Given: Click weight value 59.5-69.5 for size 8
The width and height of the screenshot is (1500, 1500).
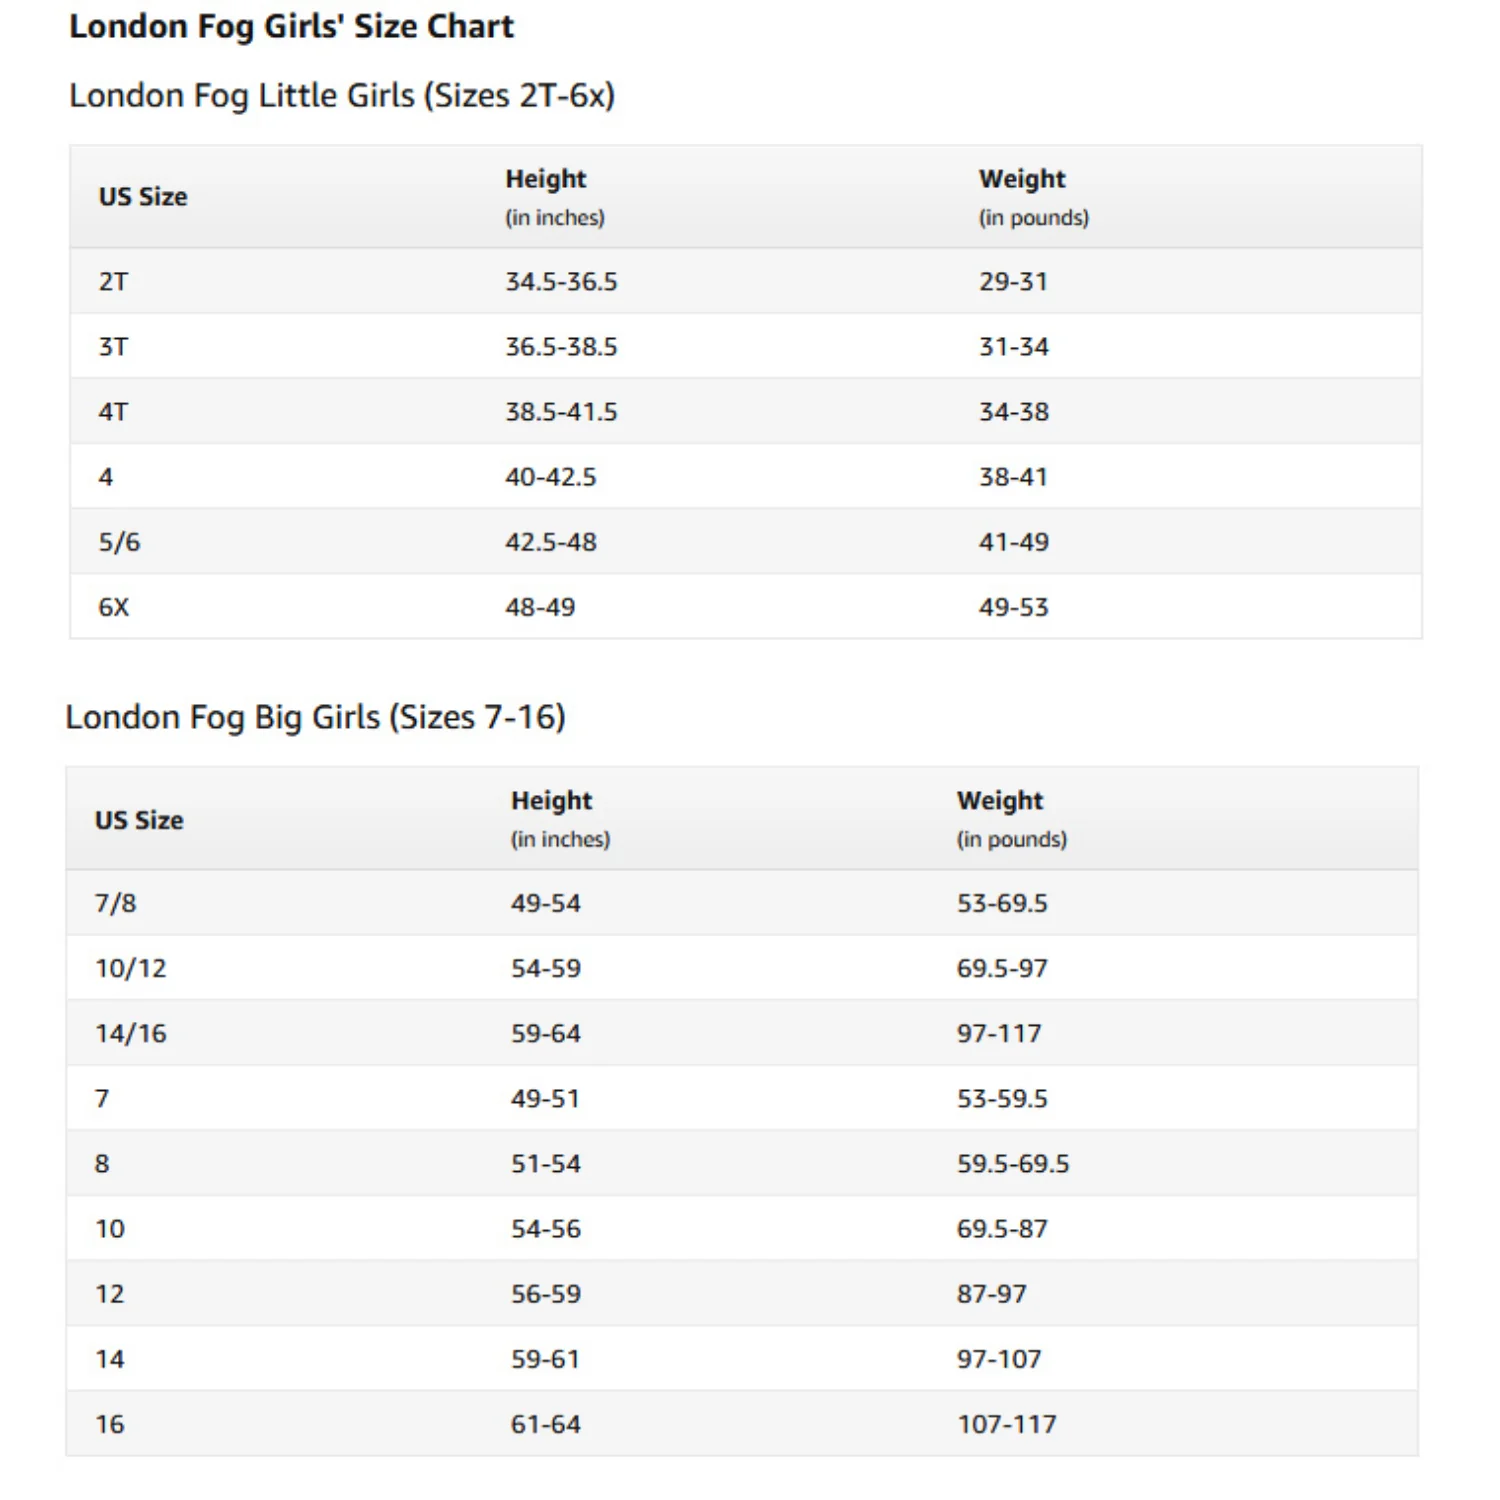Looking at the screenshot, I should point(1013,1164).
